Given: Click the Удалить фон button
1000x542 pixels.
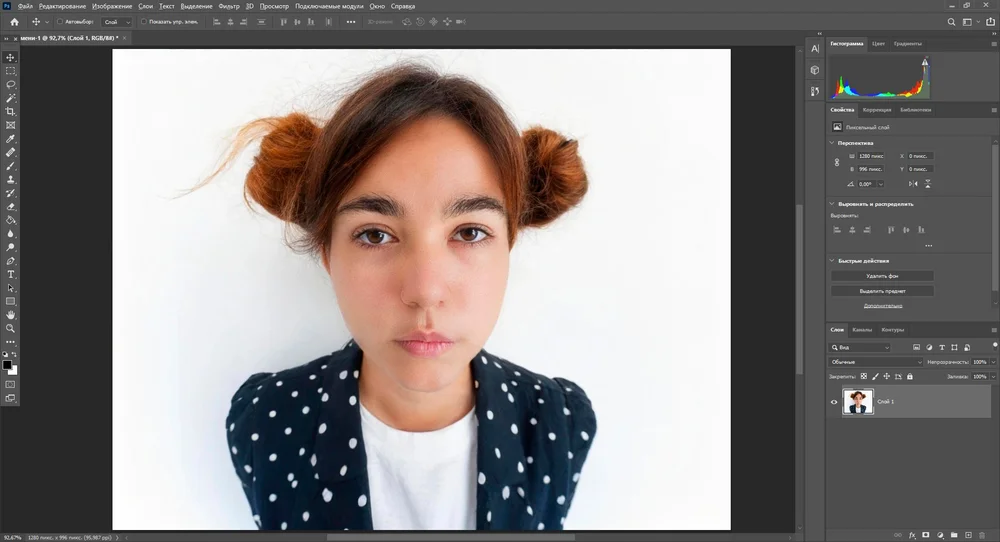Looking at the screenshot, I should point(882,276).
